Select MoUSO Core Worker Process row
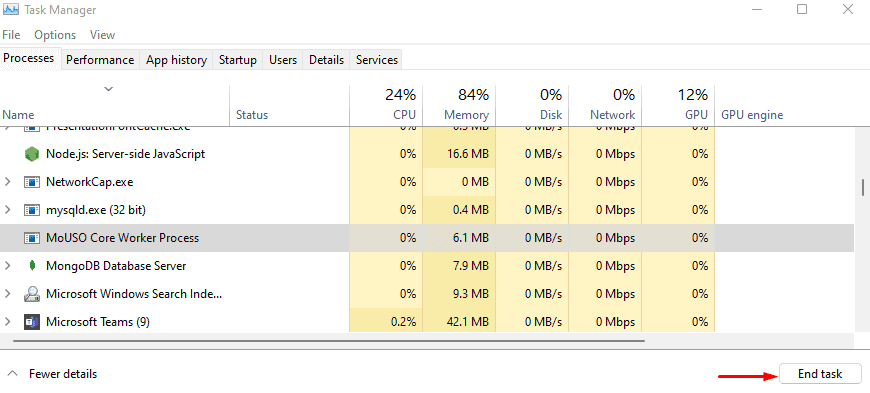This screenshot has width=870, height=393. [427, 238]
